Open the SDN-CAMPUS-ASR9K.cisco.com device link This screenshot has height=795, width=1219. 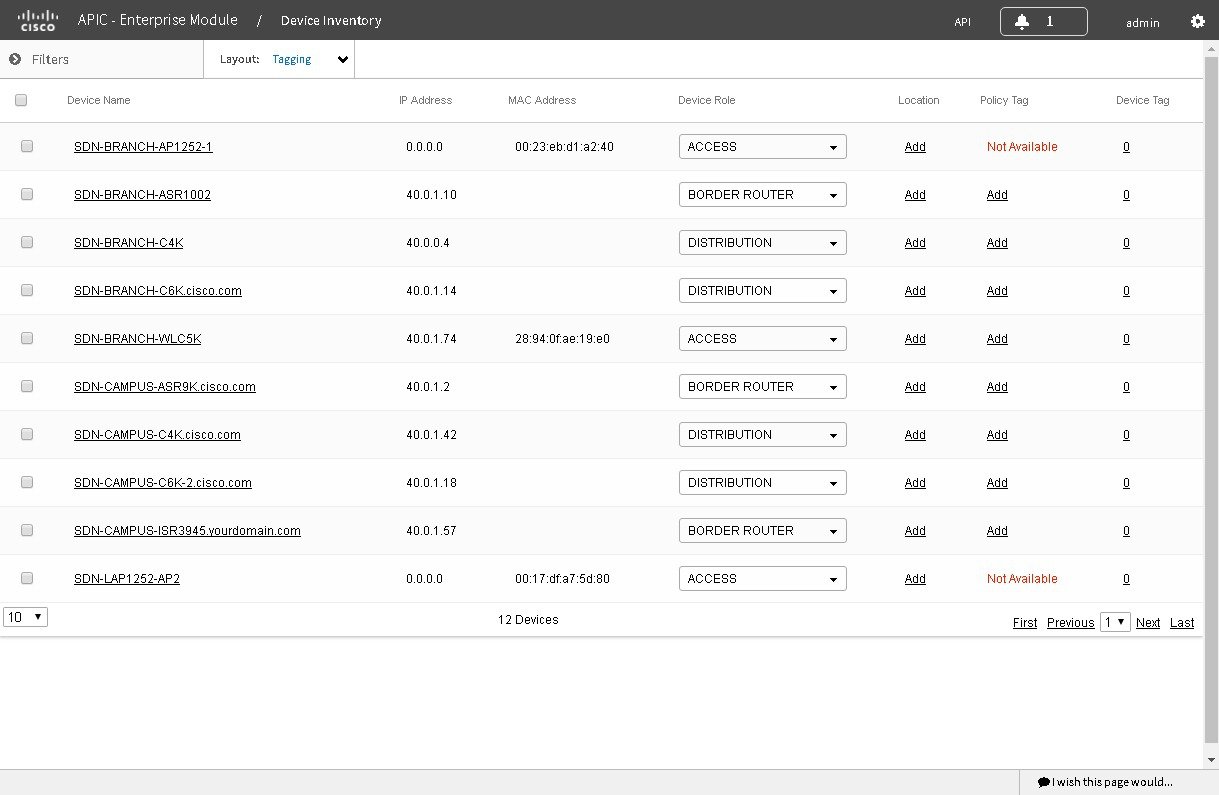tap(165, 387)
